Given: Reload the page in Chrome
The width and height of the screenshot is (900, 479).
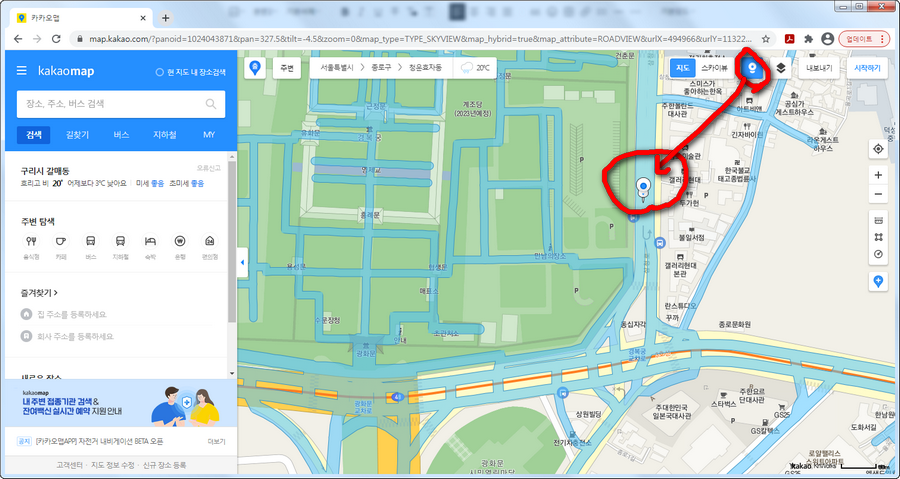Looking at the screenshot, I should tap(56, 39).
